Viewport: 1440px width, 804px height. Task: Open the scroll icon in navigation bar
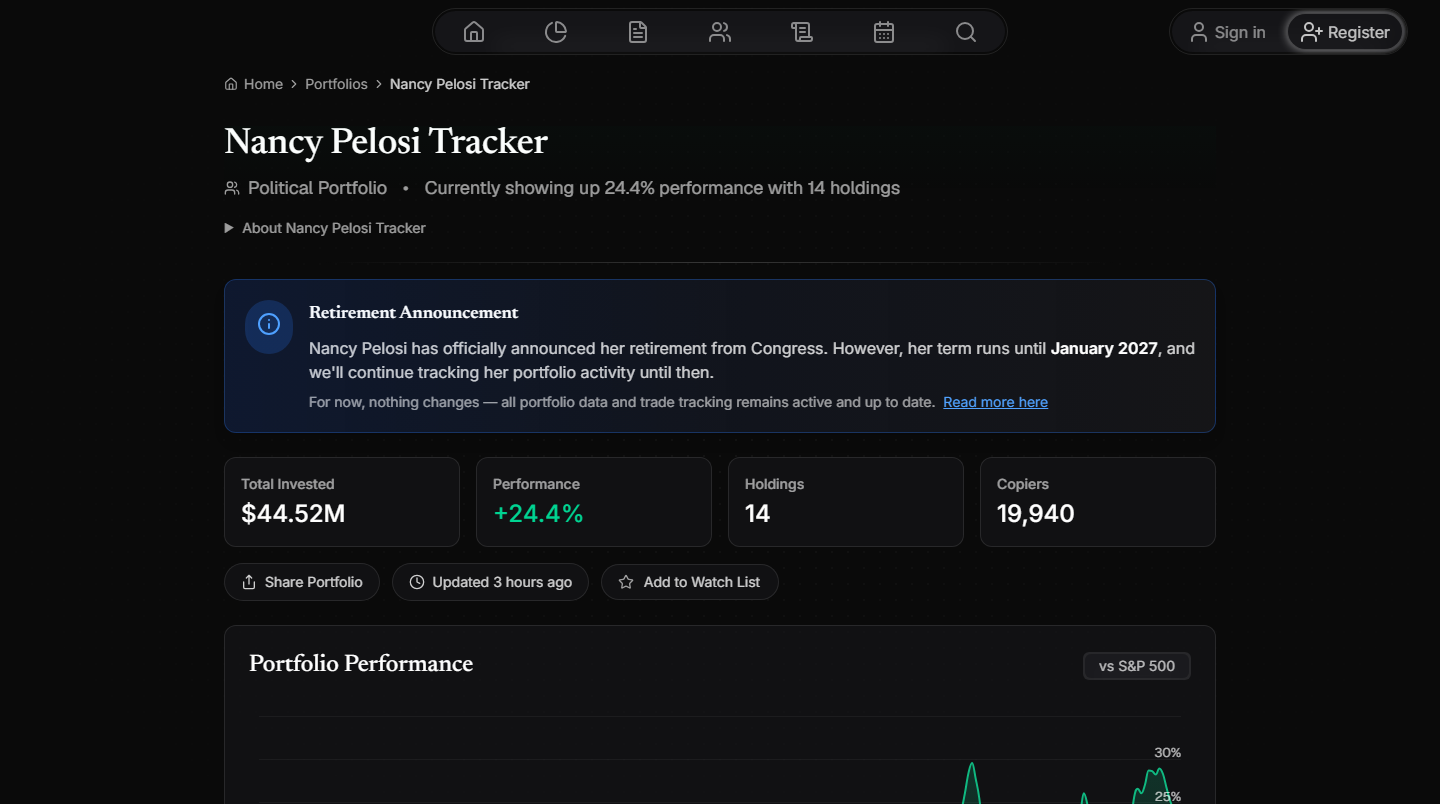[x=802, y=32]
